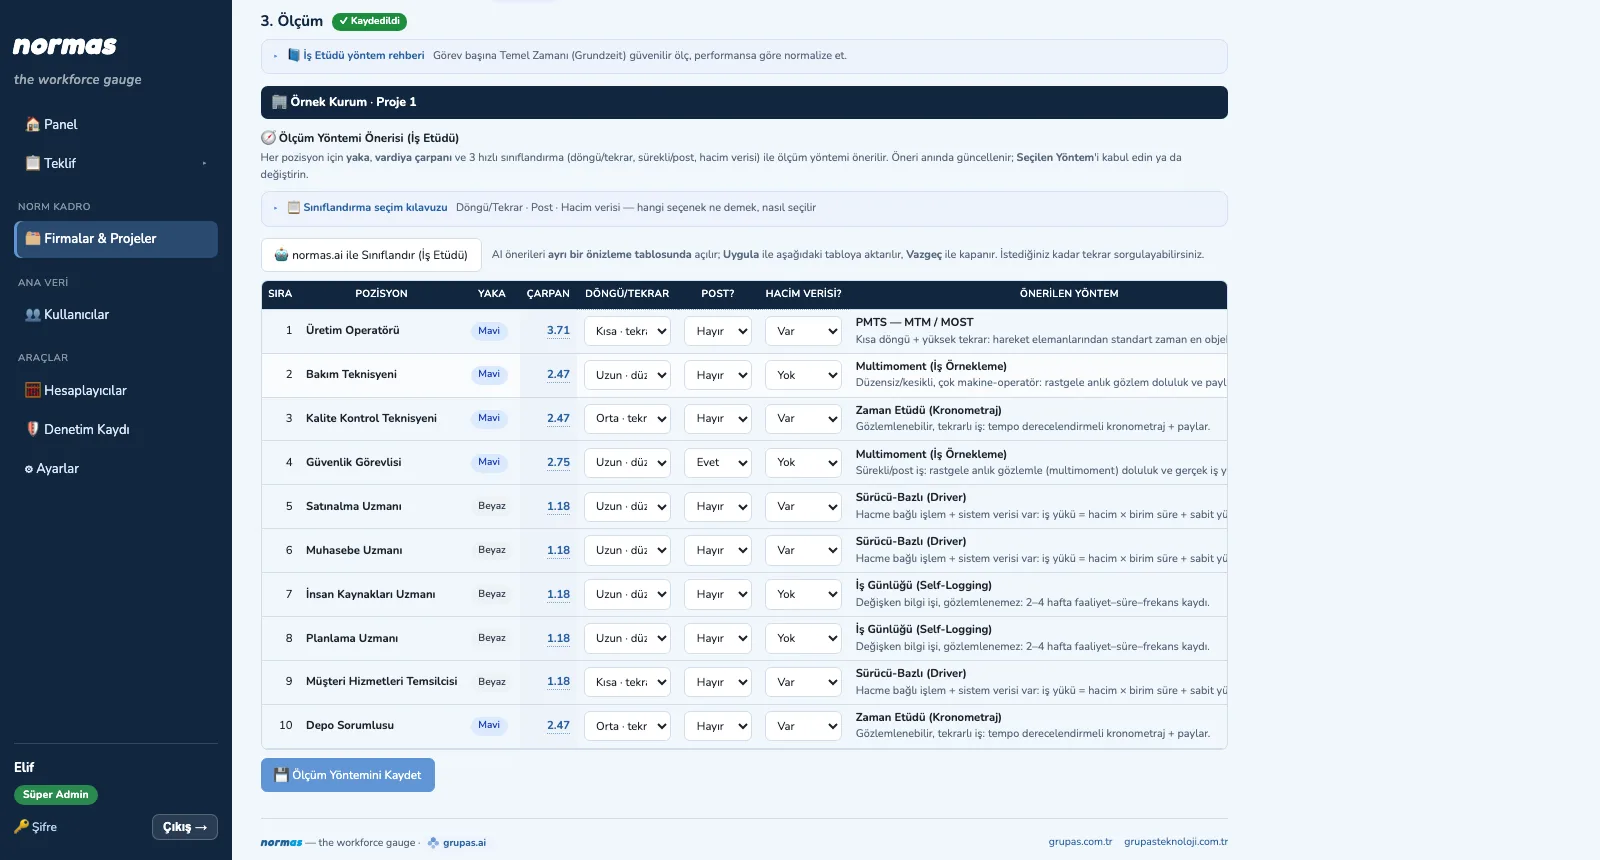Click the Hesaplayıcılar calculator icon
The width and height of the screenshot is (1600, 860).
click(x=33, y=391)
